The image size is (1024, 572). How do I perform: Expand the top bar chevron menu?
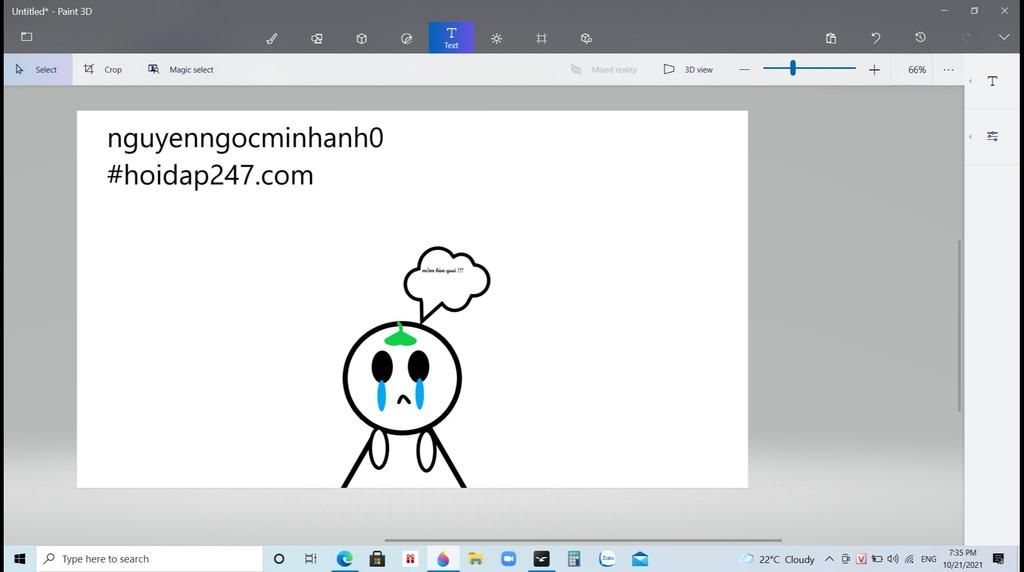(x=1004, y=37)
